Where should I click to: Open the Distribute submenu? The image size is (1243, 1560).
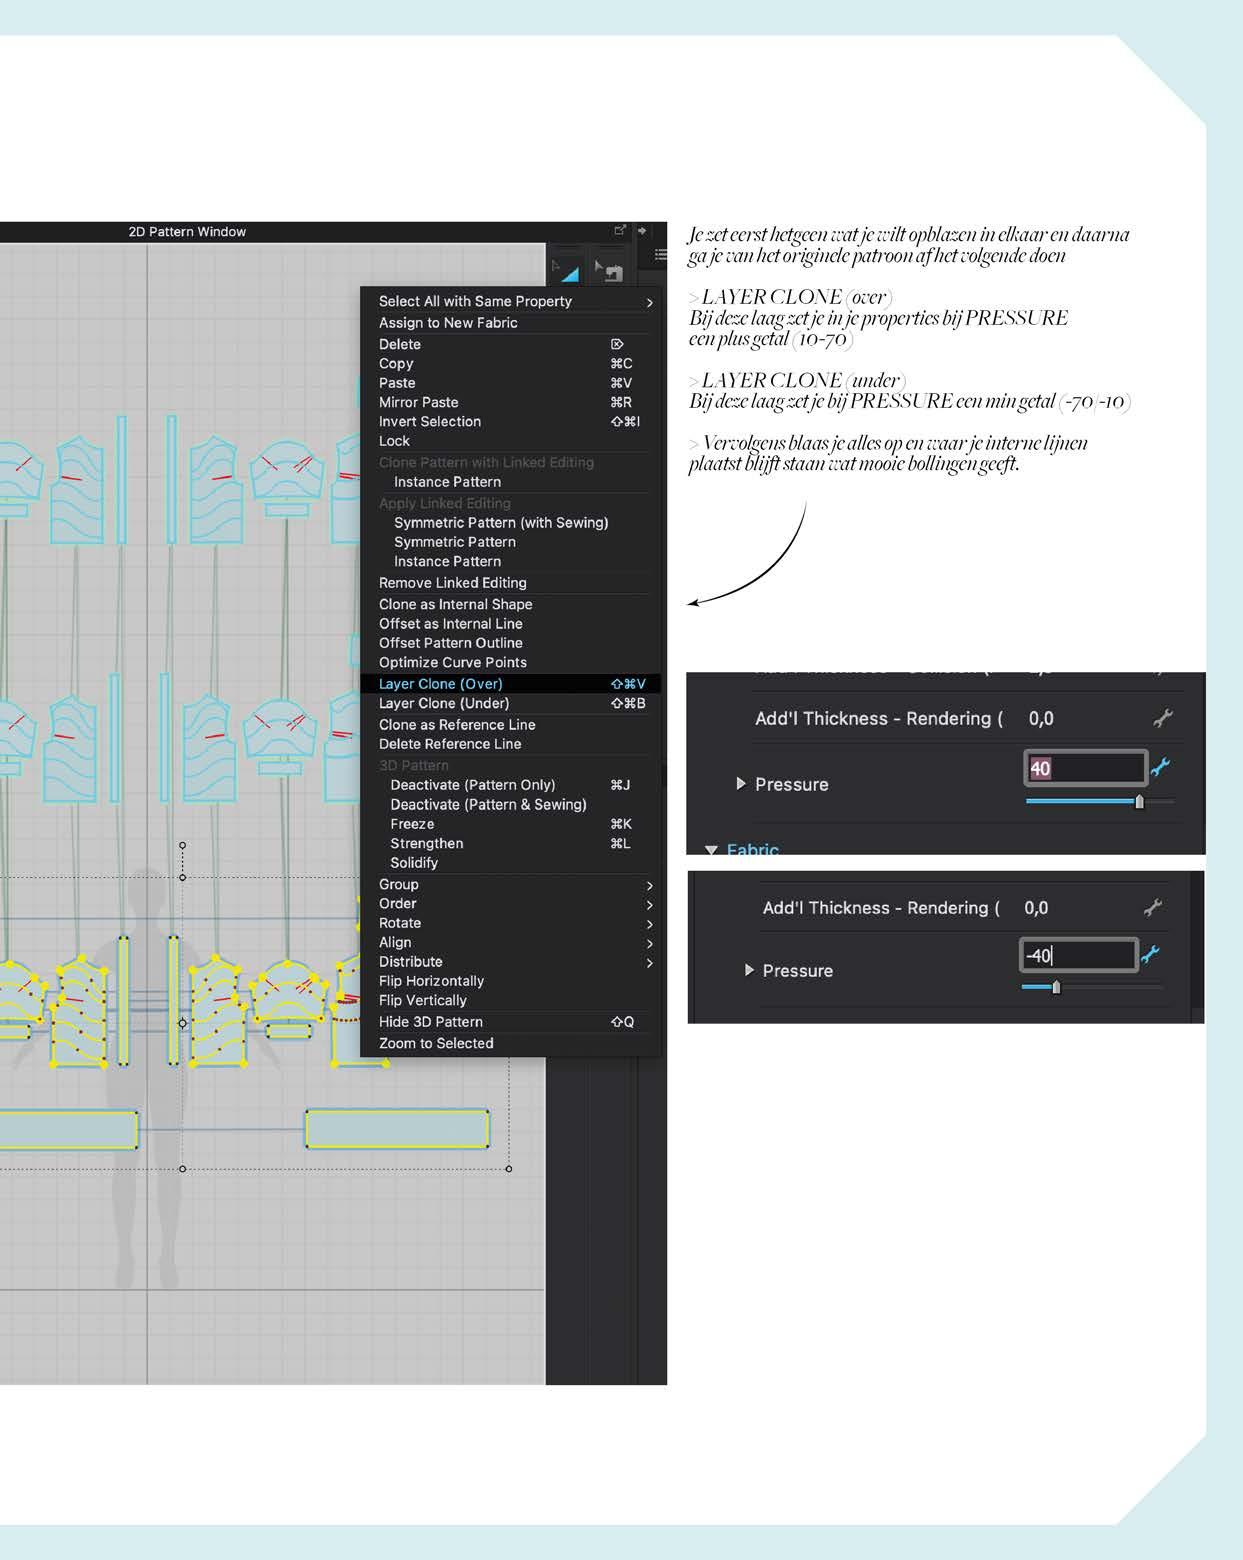pyautogui.click(x=510, y=962)
